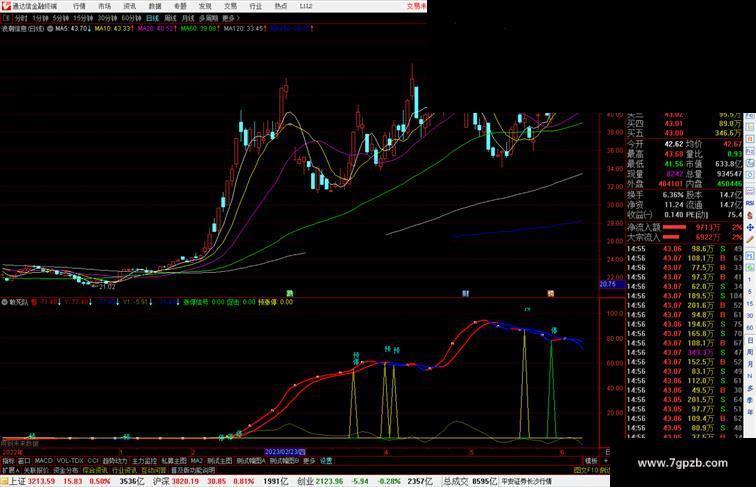Open the 数据 menu

point(155,6)
